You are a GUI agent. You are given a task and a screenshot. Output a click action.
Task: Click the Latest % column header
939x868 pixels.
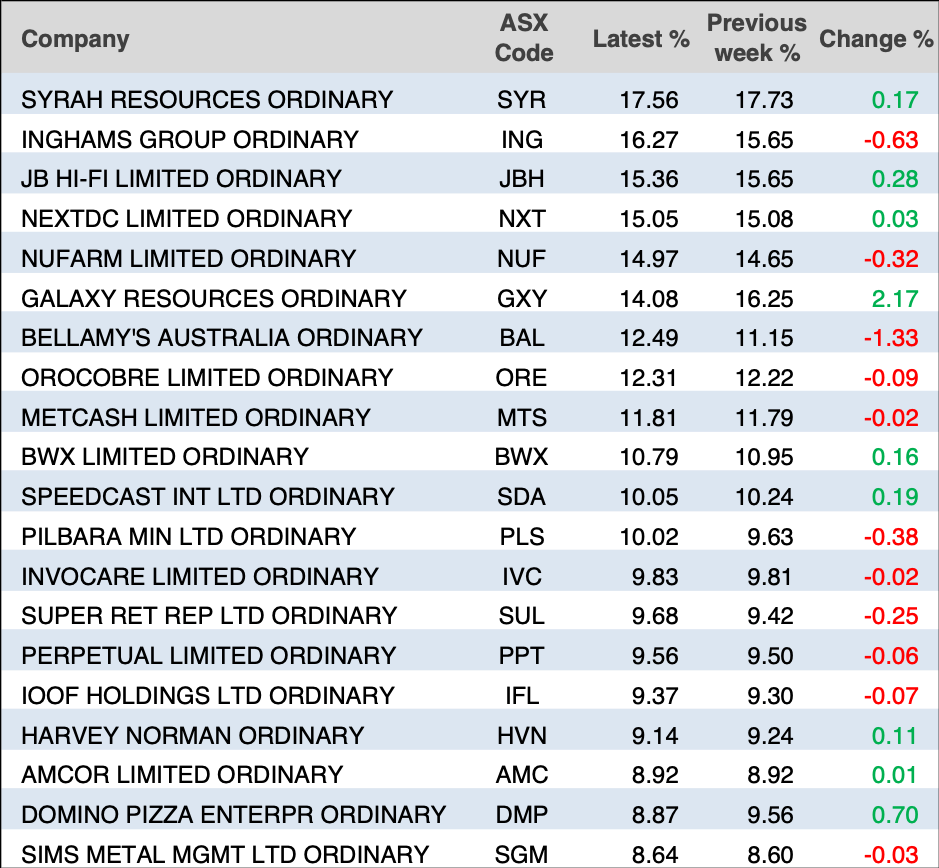pos(641,40)
